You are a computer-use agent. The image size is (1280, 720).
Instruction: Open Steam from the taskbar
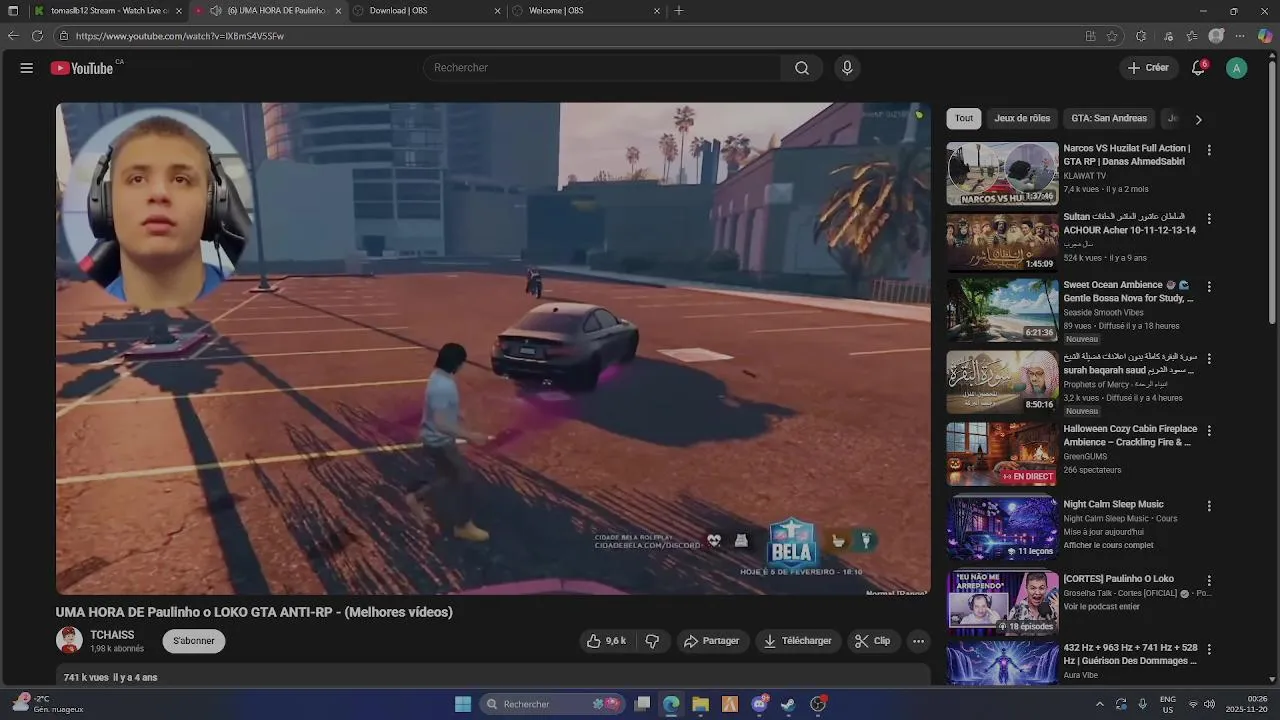tap(788, 704)
